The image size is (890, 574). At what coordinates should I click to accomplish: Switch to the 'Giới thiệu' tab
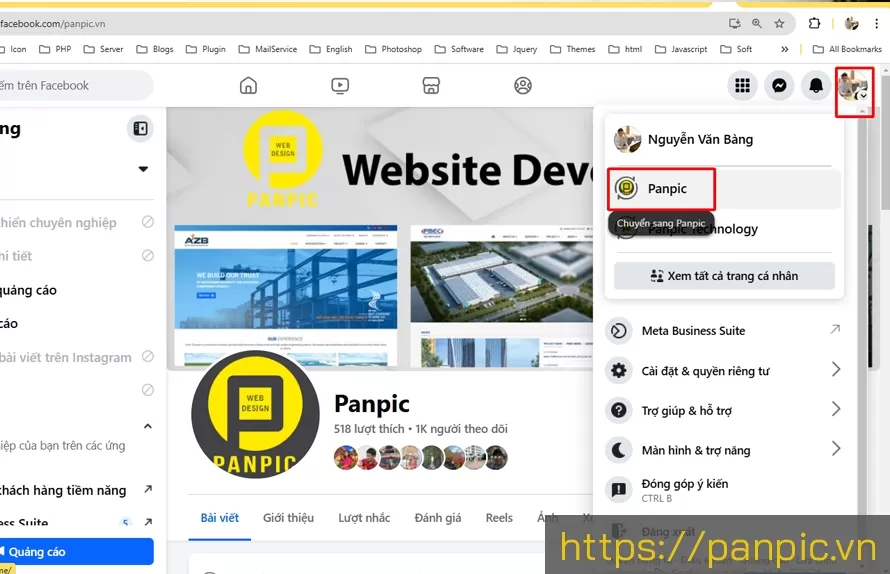click(288, 518)
